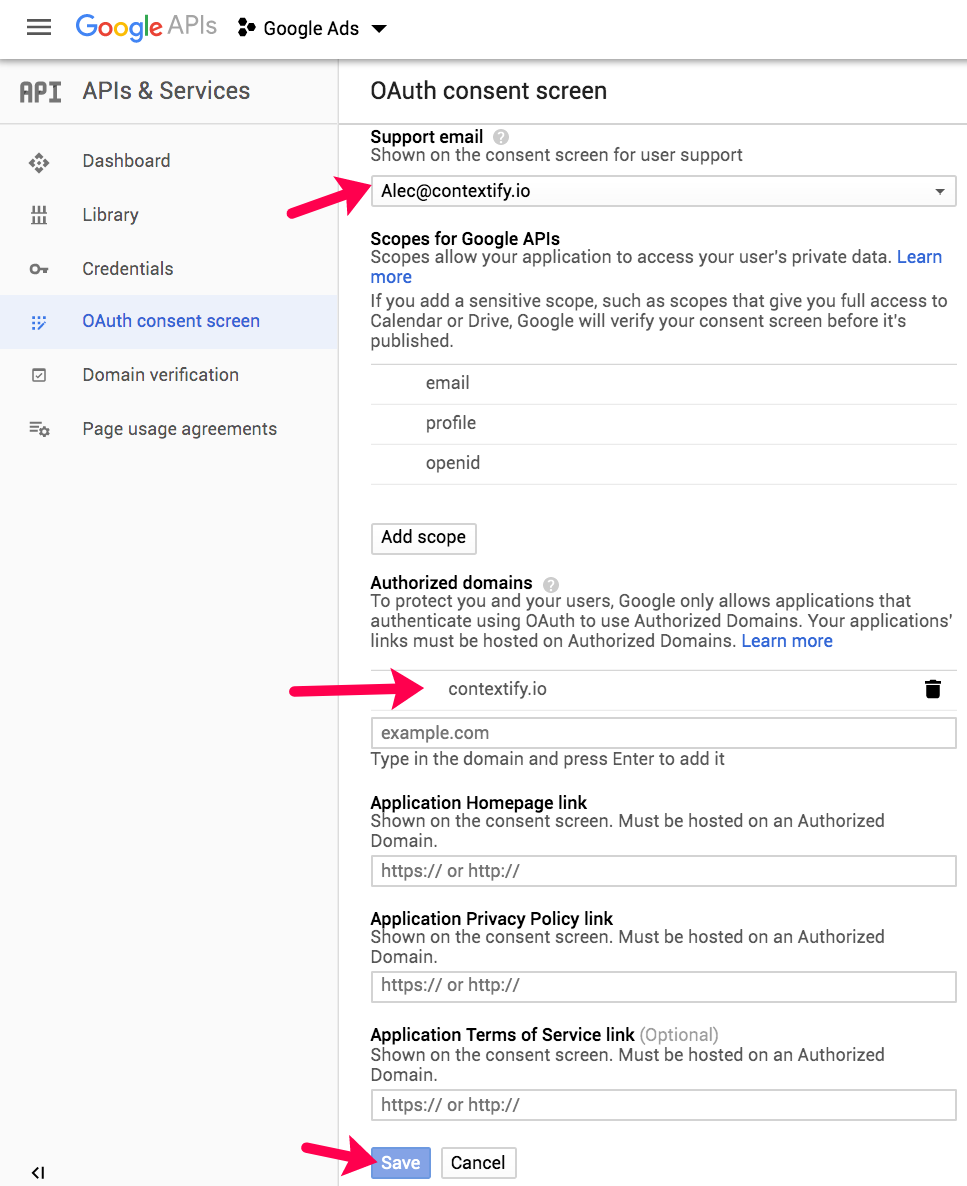Click the contextify.io domain entry

[497, 689]
